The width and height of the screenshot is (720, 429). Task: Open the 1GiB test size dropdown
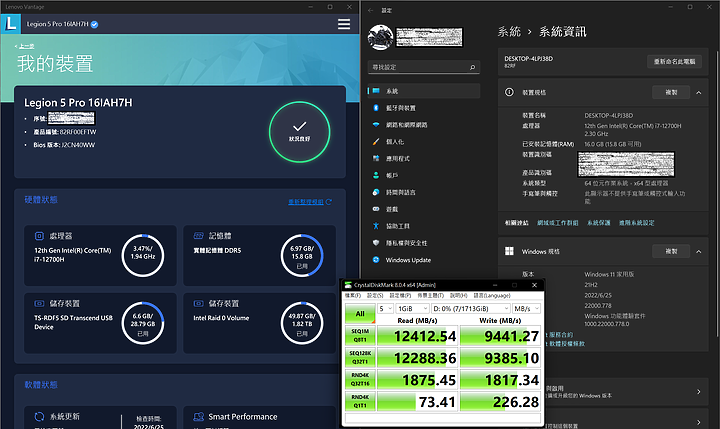point(412,309)
